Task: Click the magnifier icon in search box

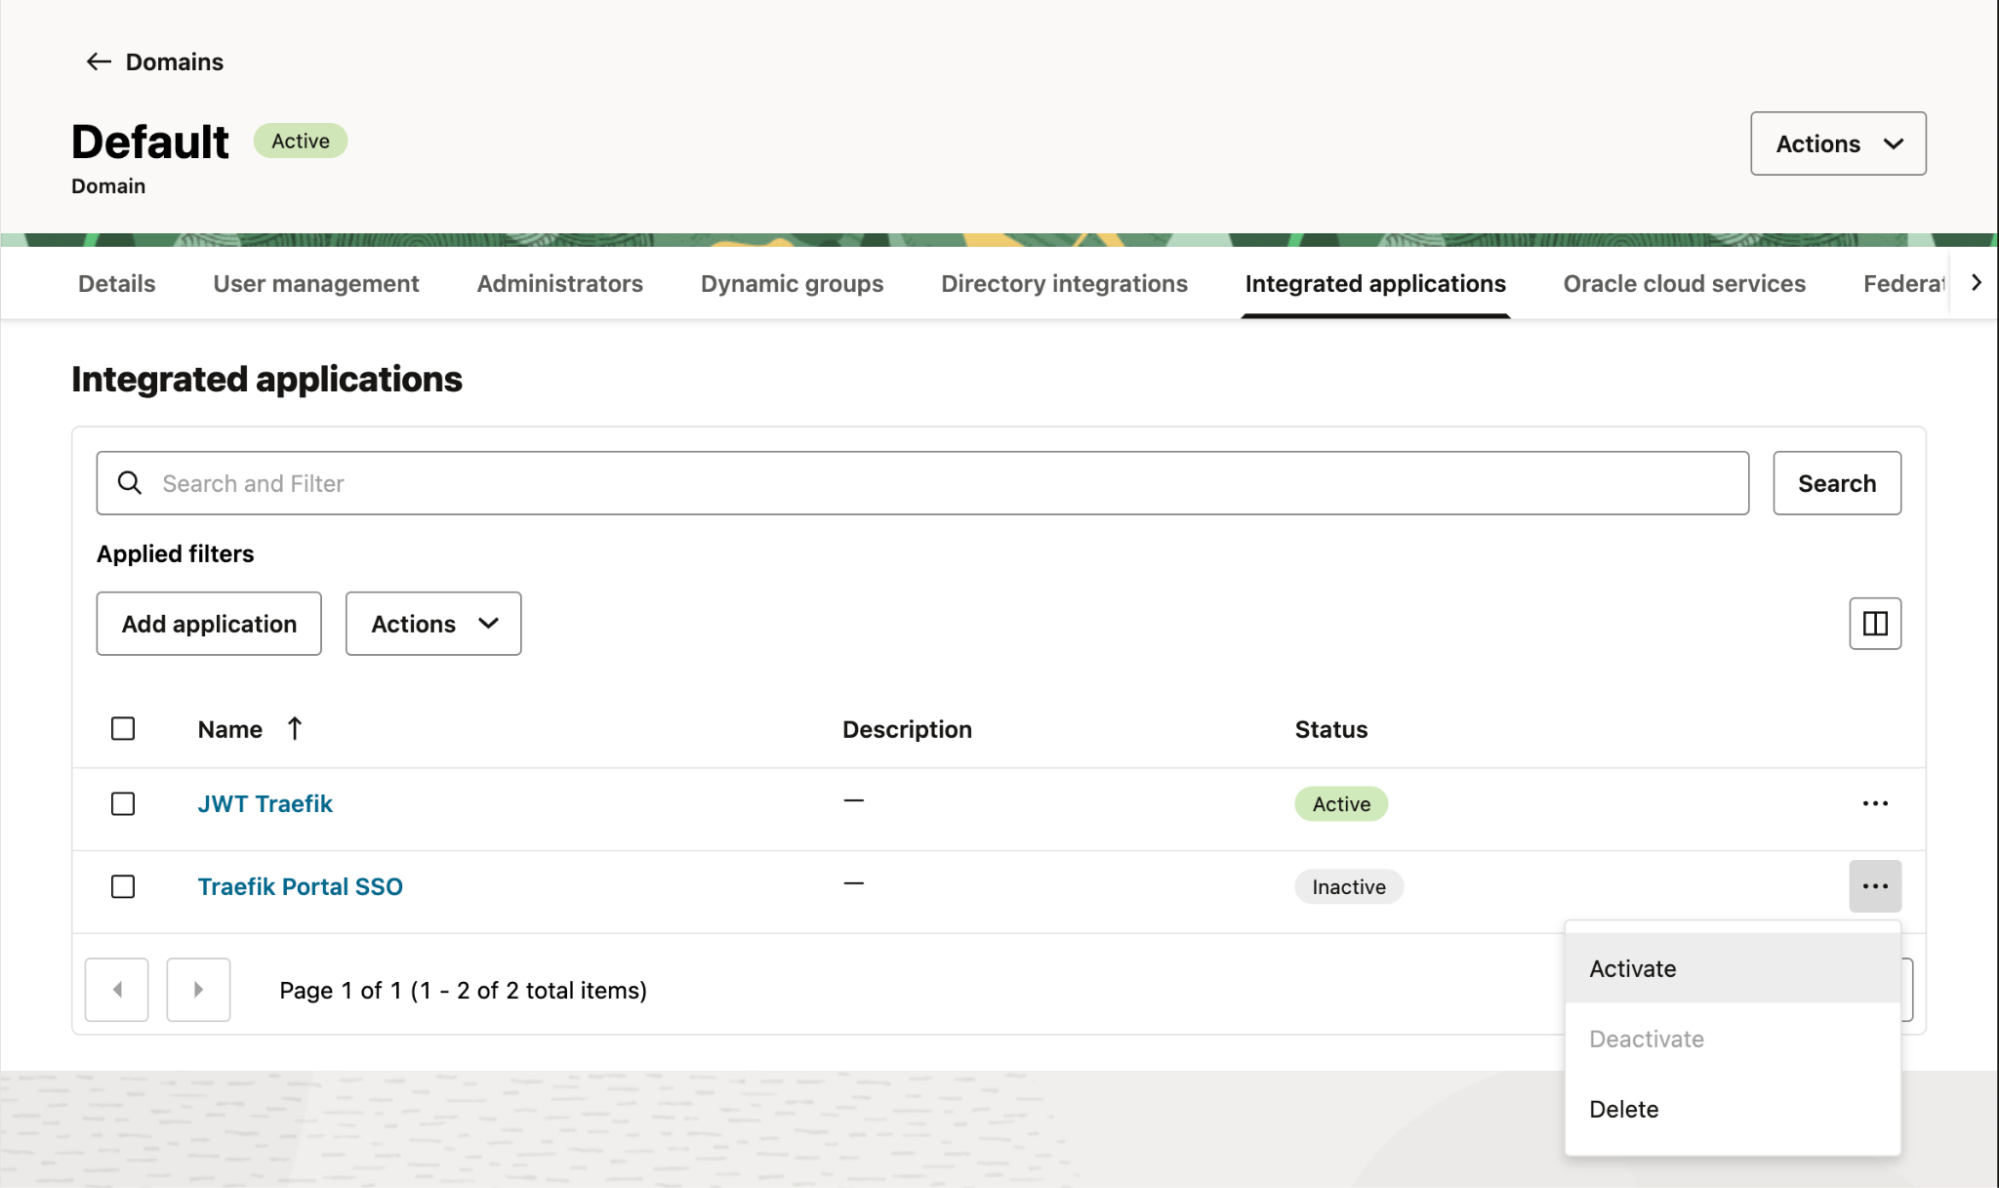Action: (x=130, y=483)
